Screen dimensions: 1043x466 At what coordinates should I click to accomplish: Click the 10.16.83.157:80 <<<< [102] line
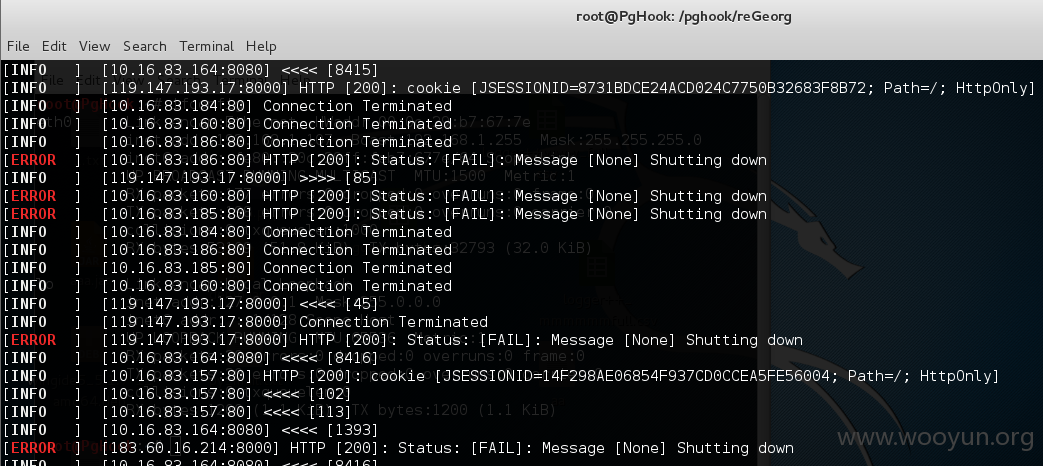click(x=177, y=394)
